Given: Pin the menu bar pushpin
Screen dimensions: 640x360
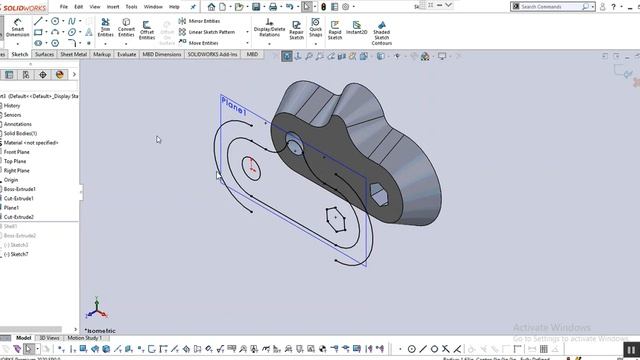Looking at the screenshot, I should [x=193, y=7].
